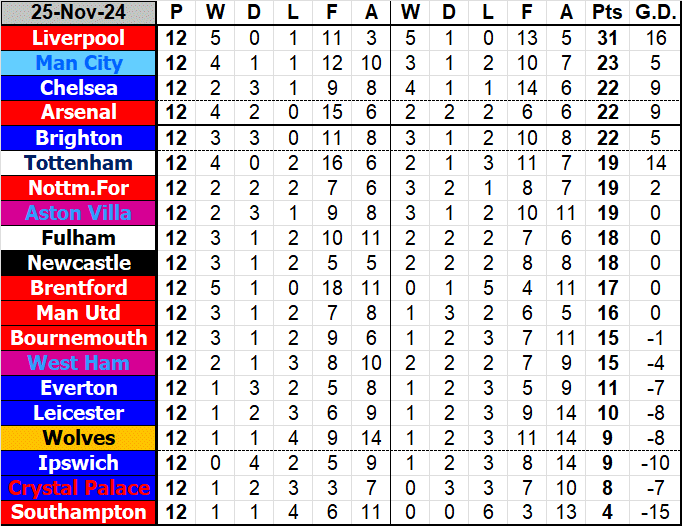Click the Liverpool team name cell
682x526 pixels.
point(79,39)
